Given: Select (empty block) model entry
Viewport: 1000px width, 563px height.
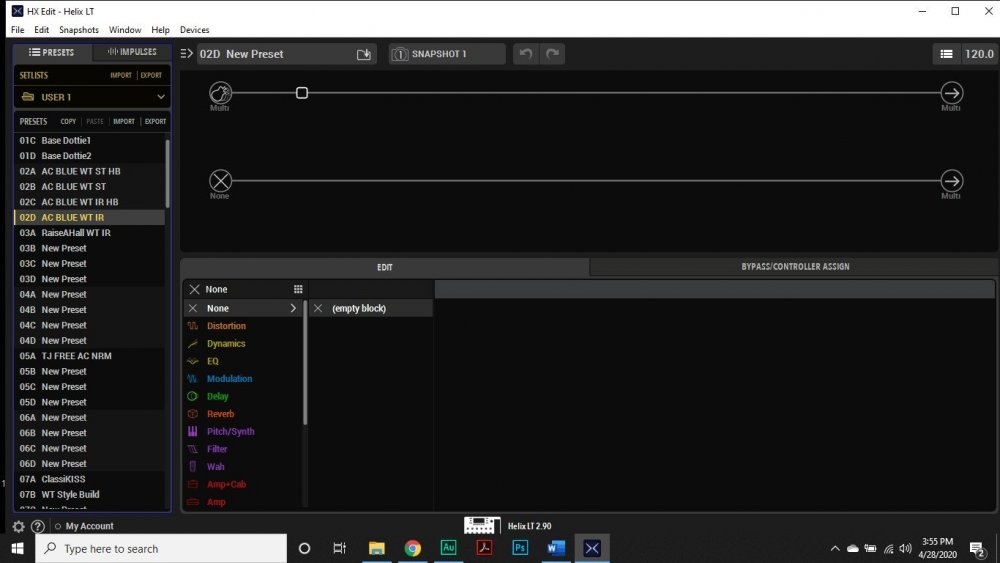Looking at the screenshot, I should tap(371, 308).
